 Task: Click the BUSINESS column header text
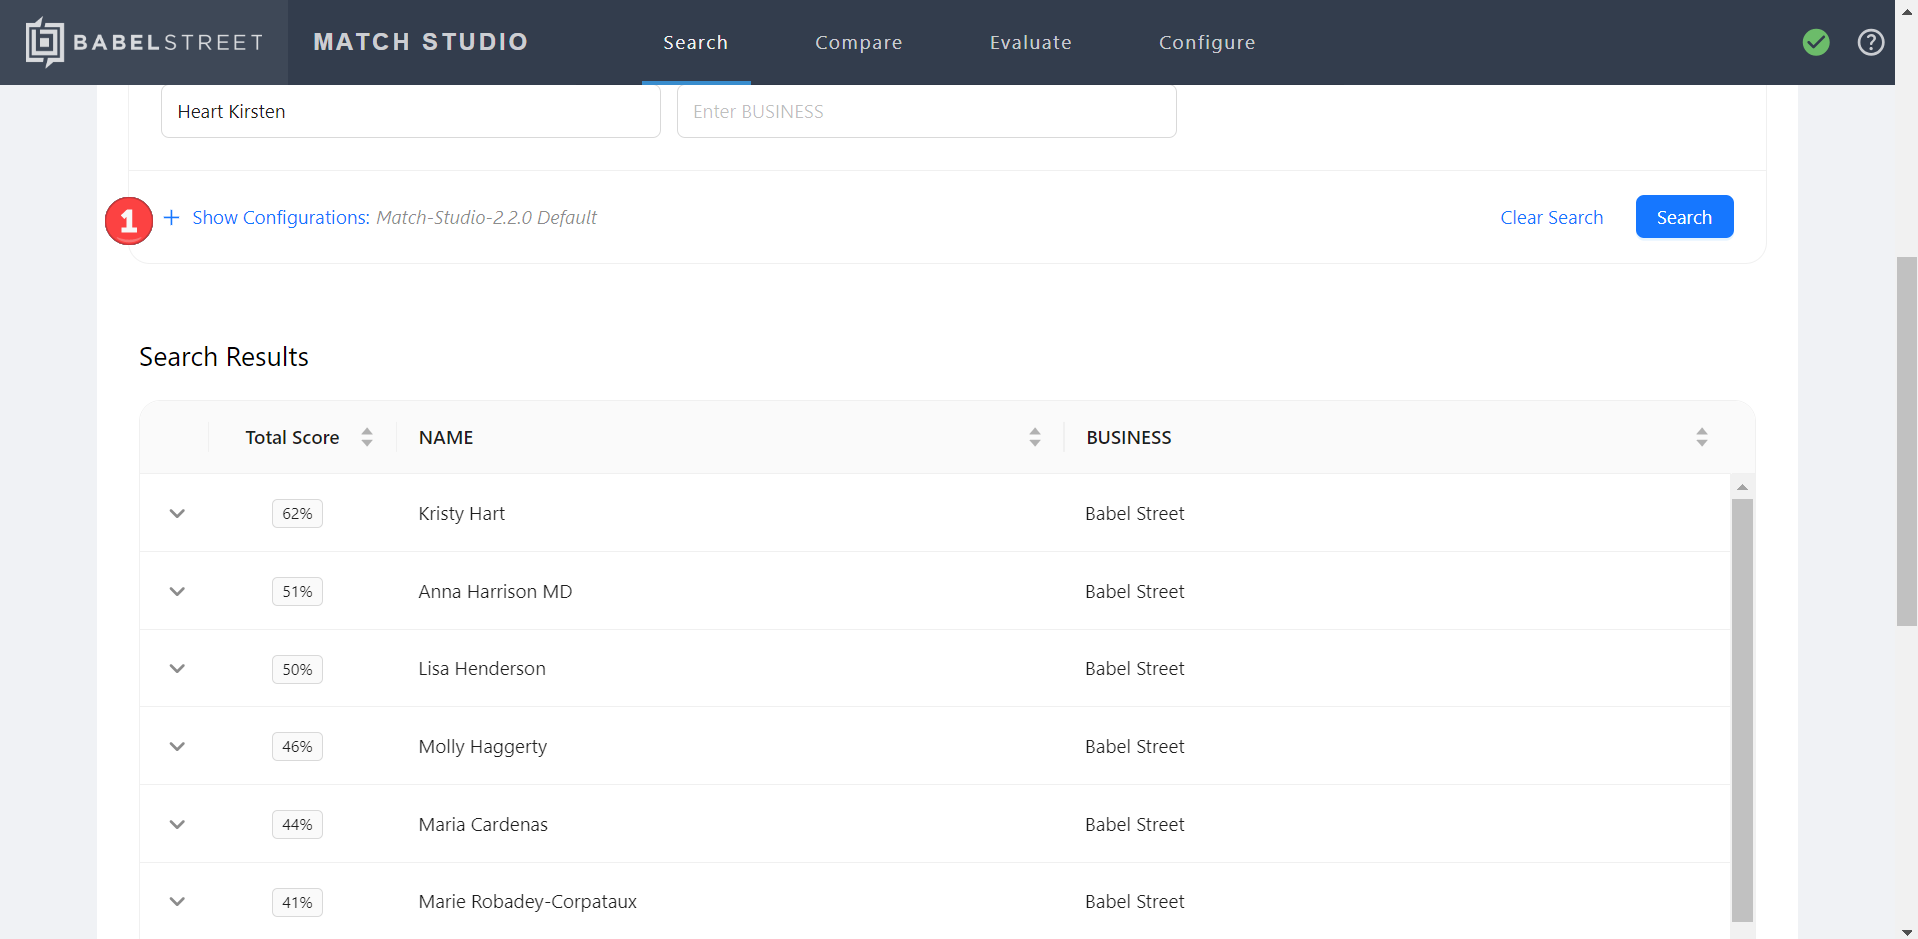pos(1129,437)
